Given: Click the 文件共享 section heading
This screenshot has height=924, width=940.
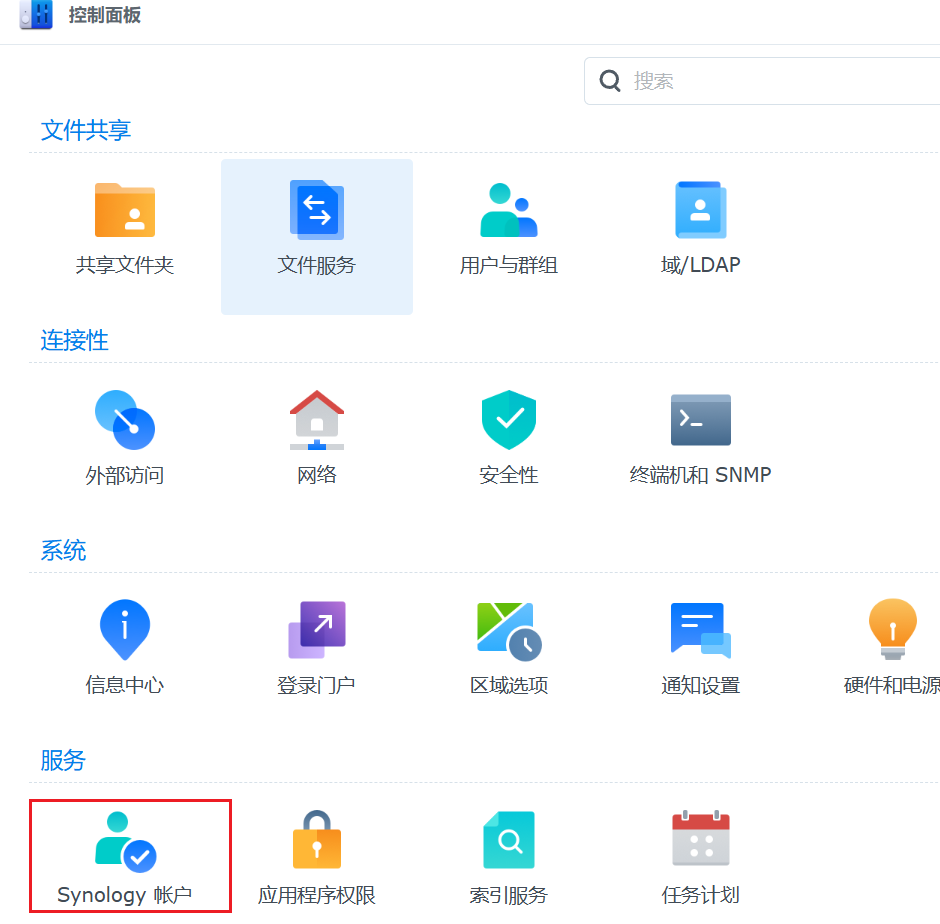Looking at the screenshot, I should 86,130.
